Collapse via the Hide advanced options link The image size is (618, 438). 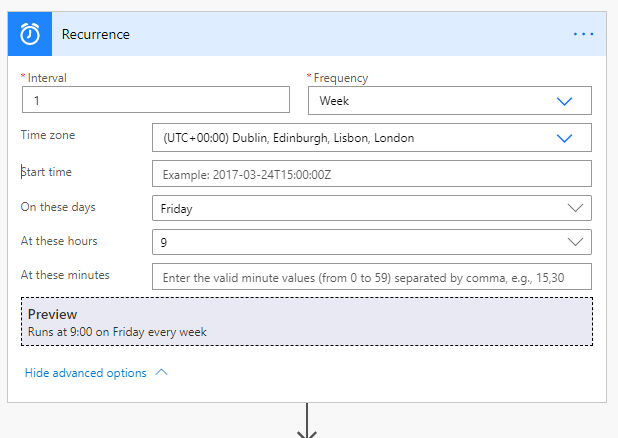click(86, 373)
